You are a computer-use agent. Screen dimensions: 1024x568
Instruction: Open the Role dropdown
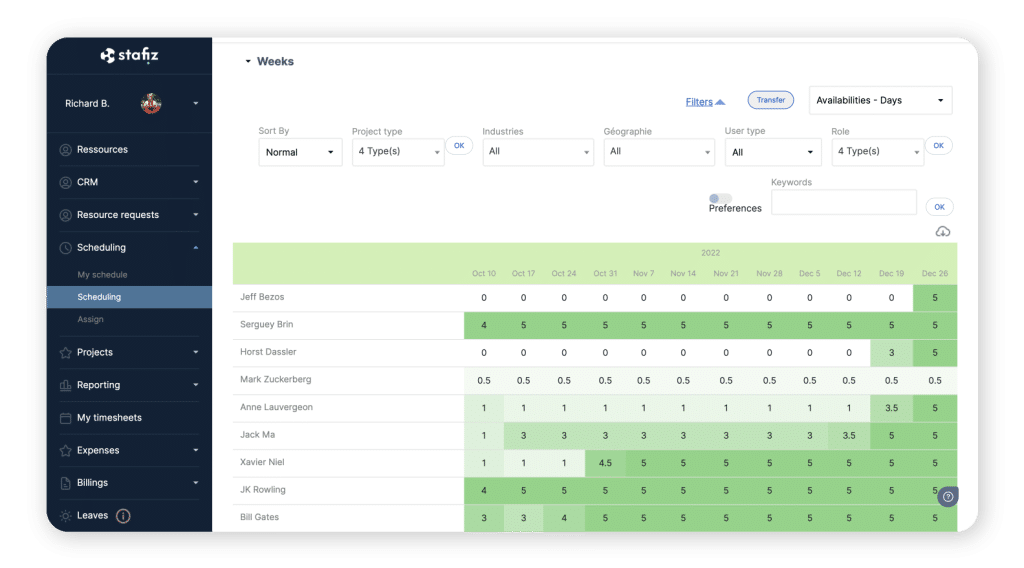click(x=877, y=151)
